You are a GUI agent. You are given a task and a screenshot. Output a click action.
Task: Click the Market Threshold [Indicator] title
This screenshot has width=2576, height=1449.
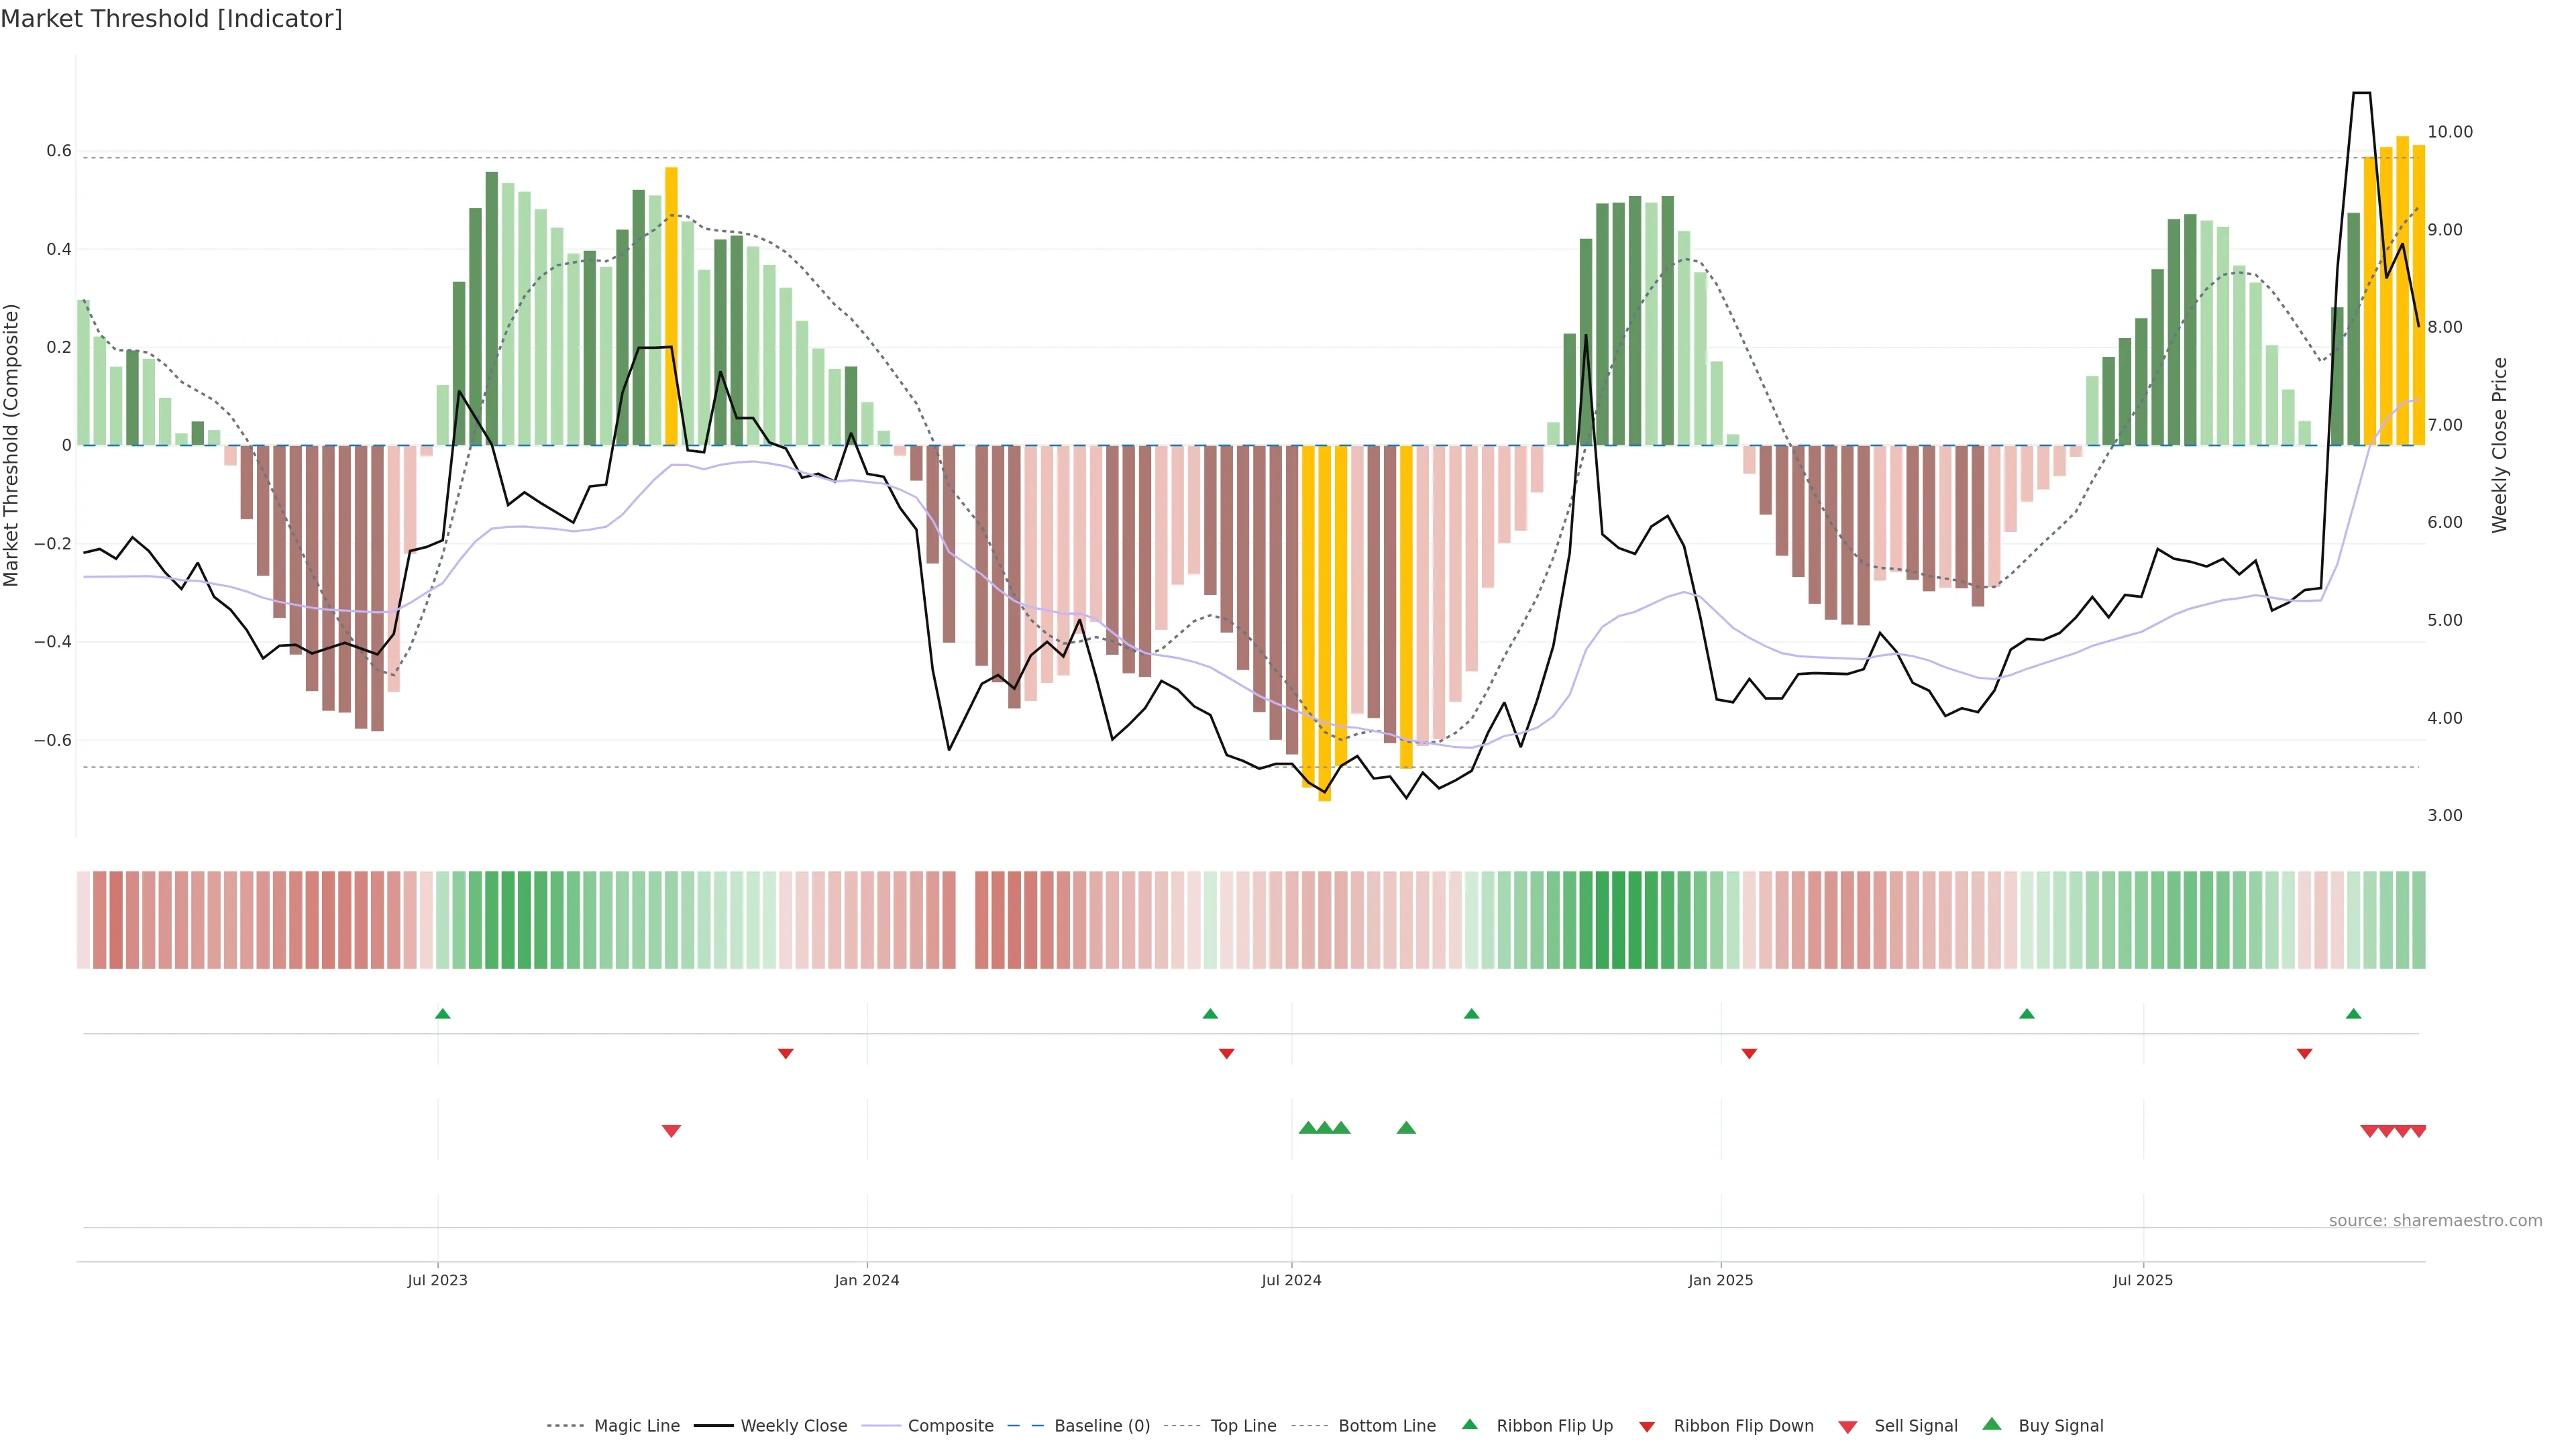171,19
